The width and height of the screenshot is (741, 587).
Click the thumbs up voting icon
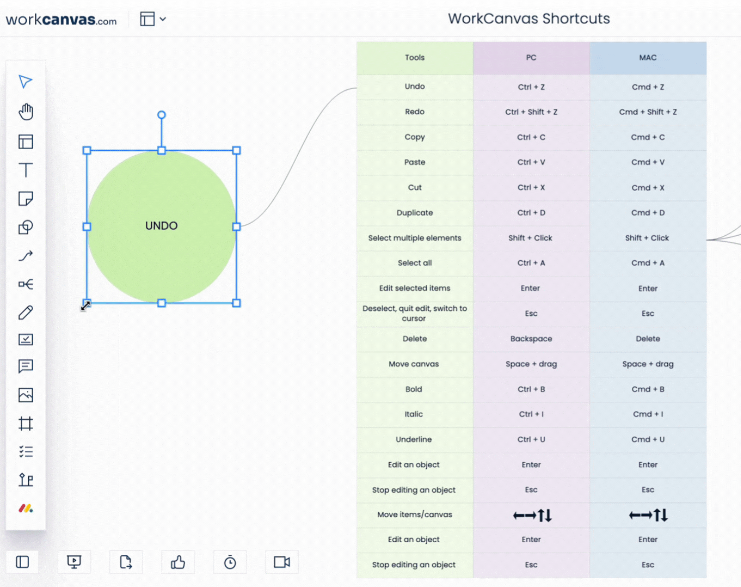click(x=178, y=562)
